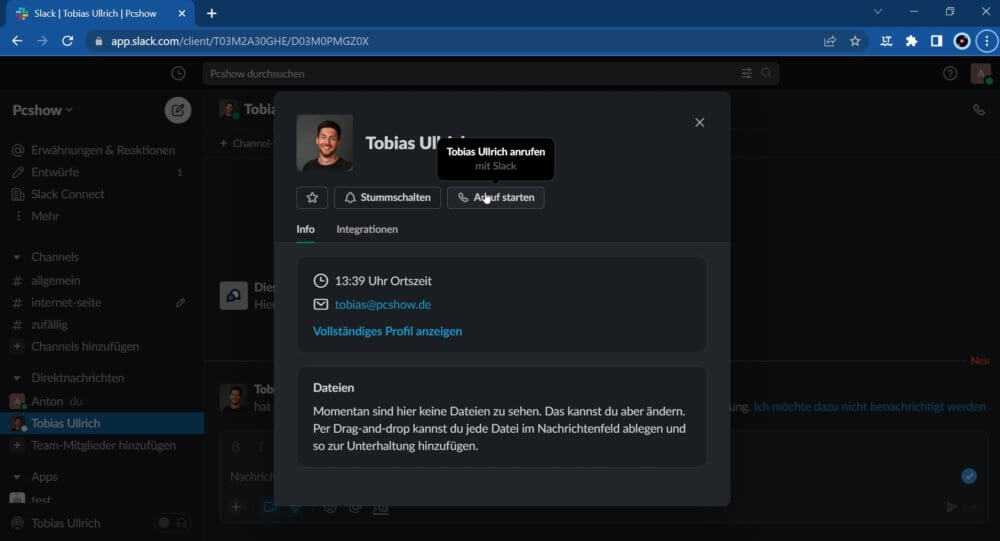The image size is (1000, 541).
Task: Click the search magnifier icon
Action: click(766, 73)
